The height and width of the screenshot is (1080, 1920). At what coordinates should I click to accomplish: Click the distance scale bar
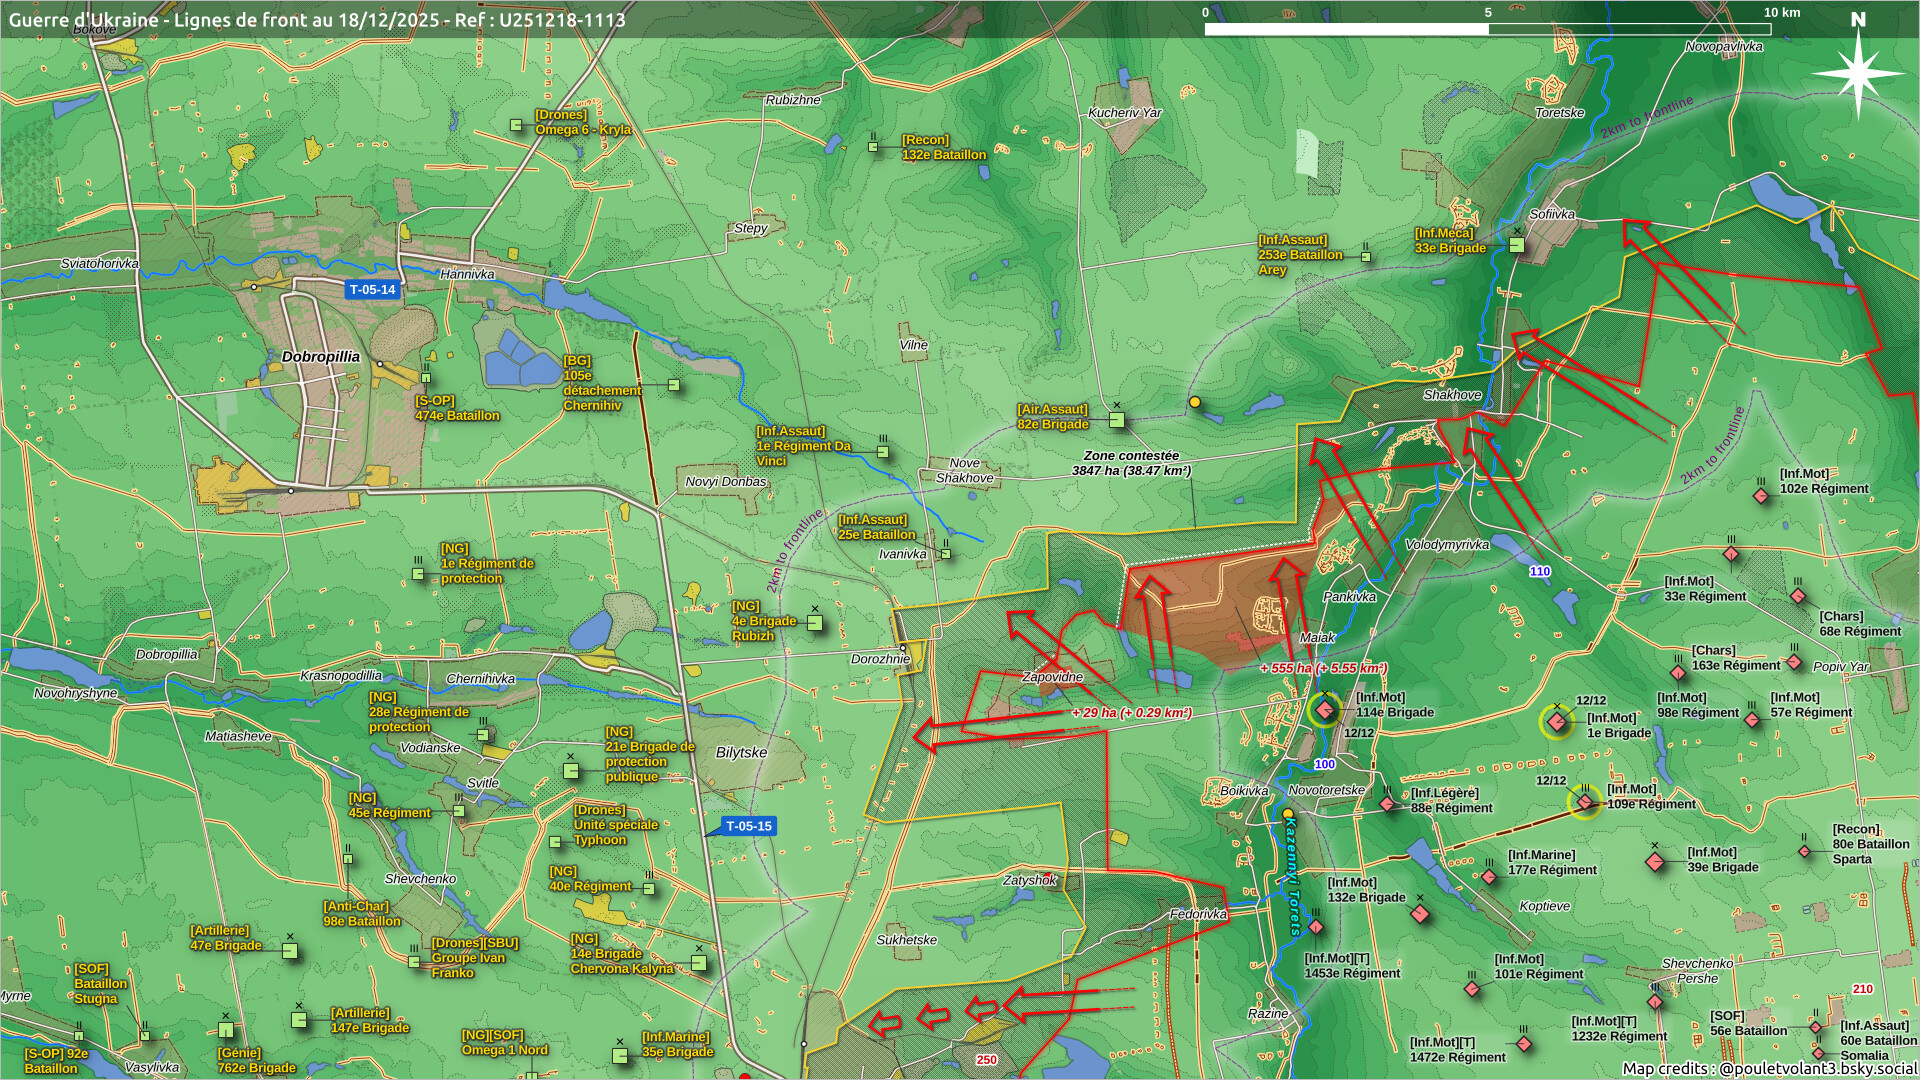(x=1488, y=29)
